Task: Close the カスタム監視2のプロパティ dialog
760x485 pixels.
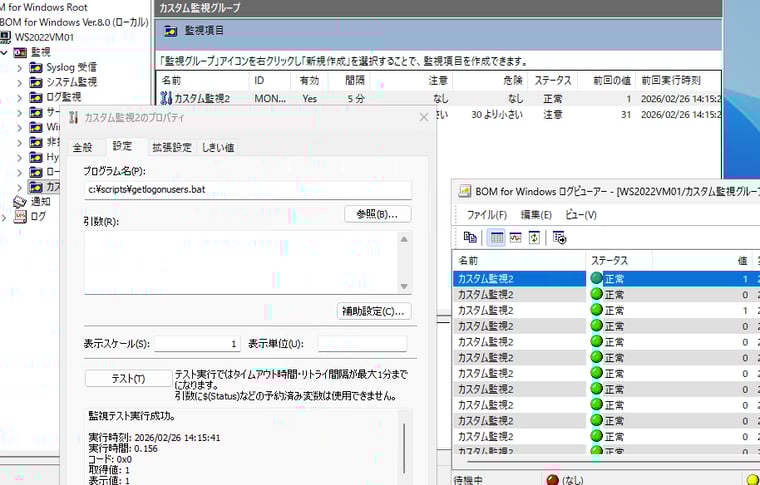Action: click(424, 117)
